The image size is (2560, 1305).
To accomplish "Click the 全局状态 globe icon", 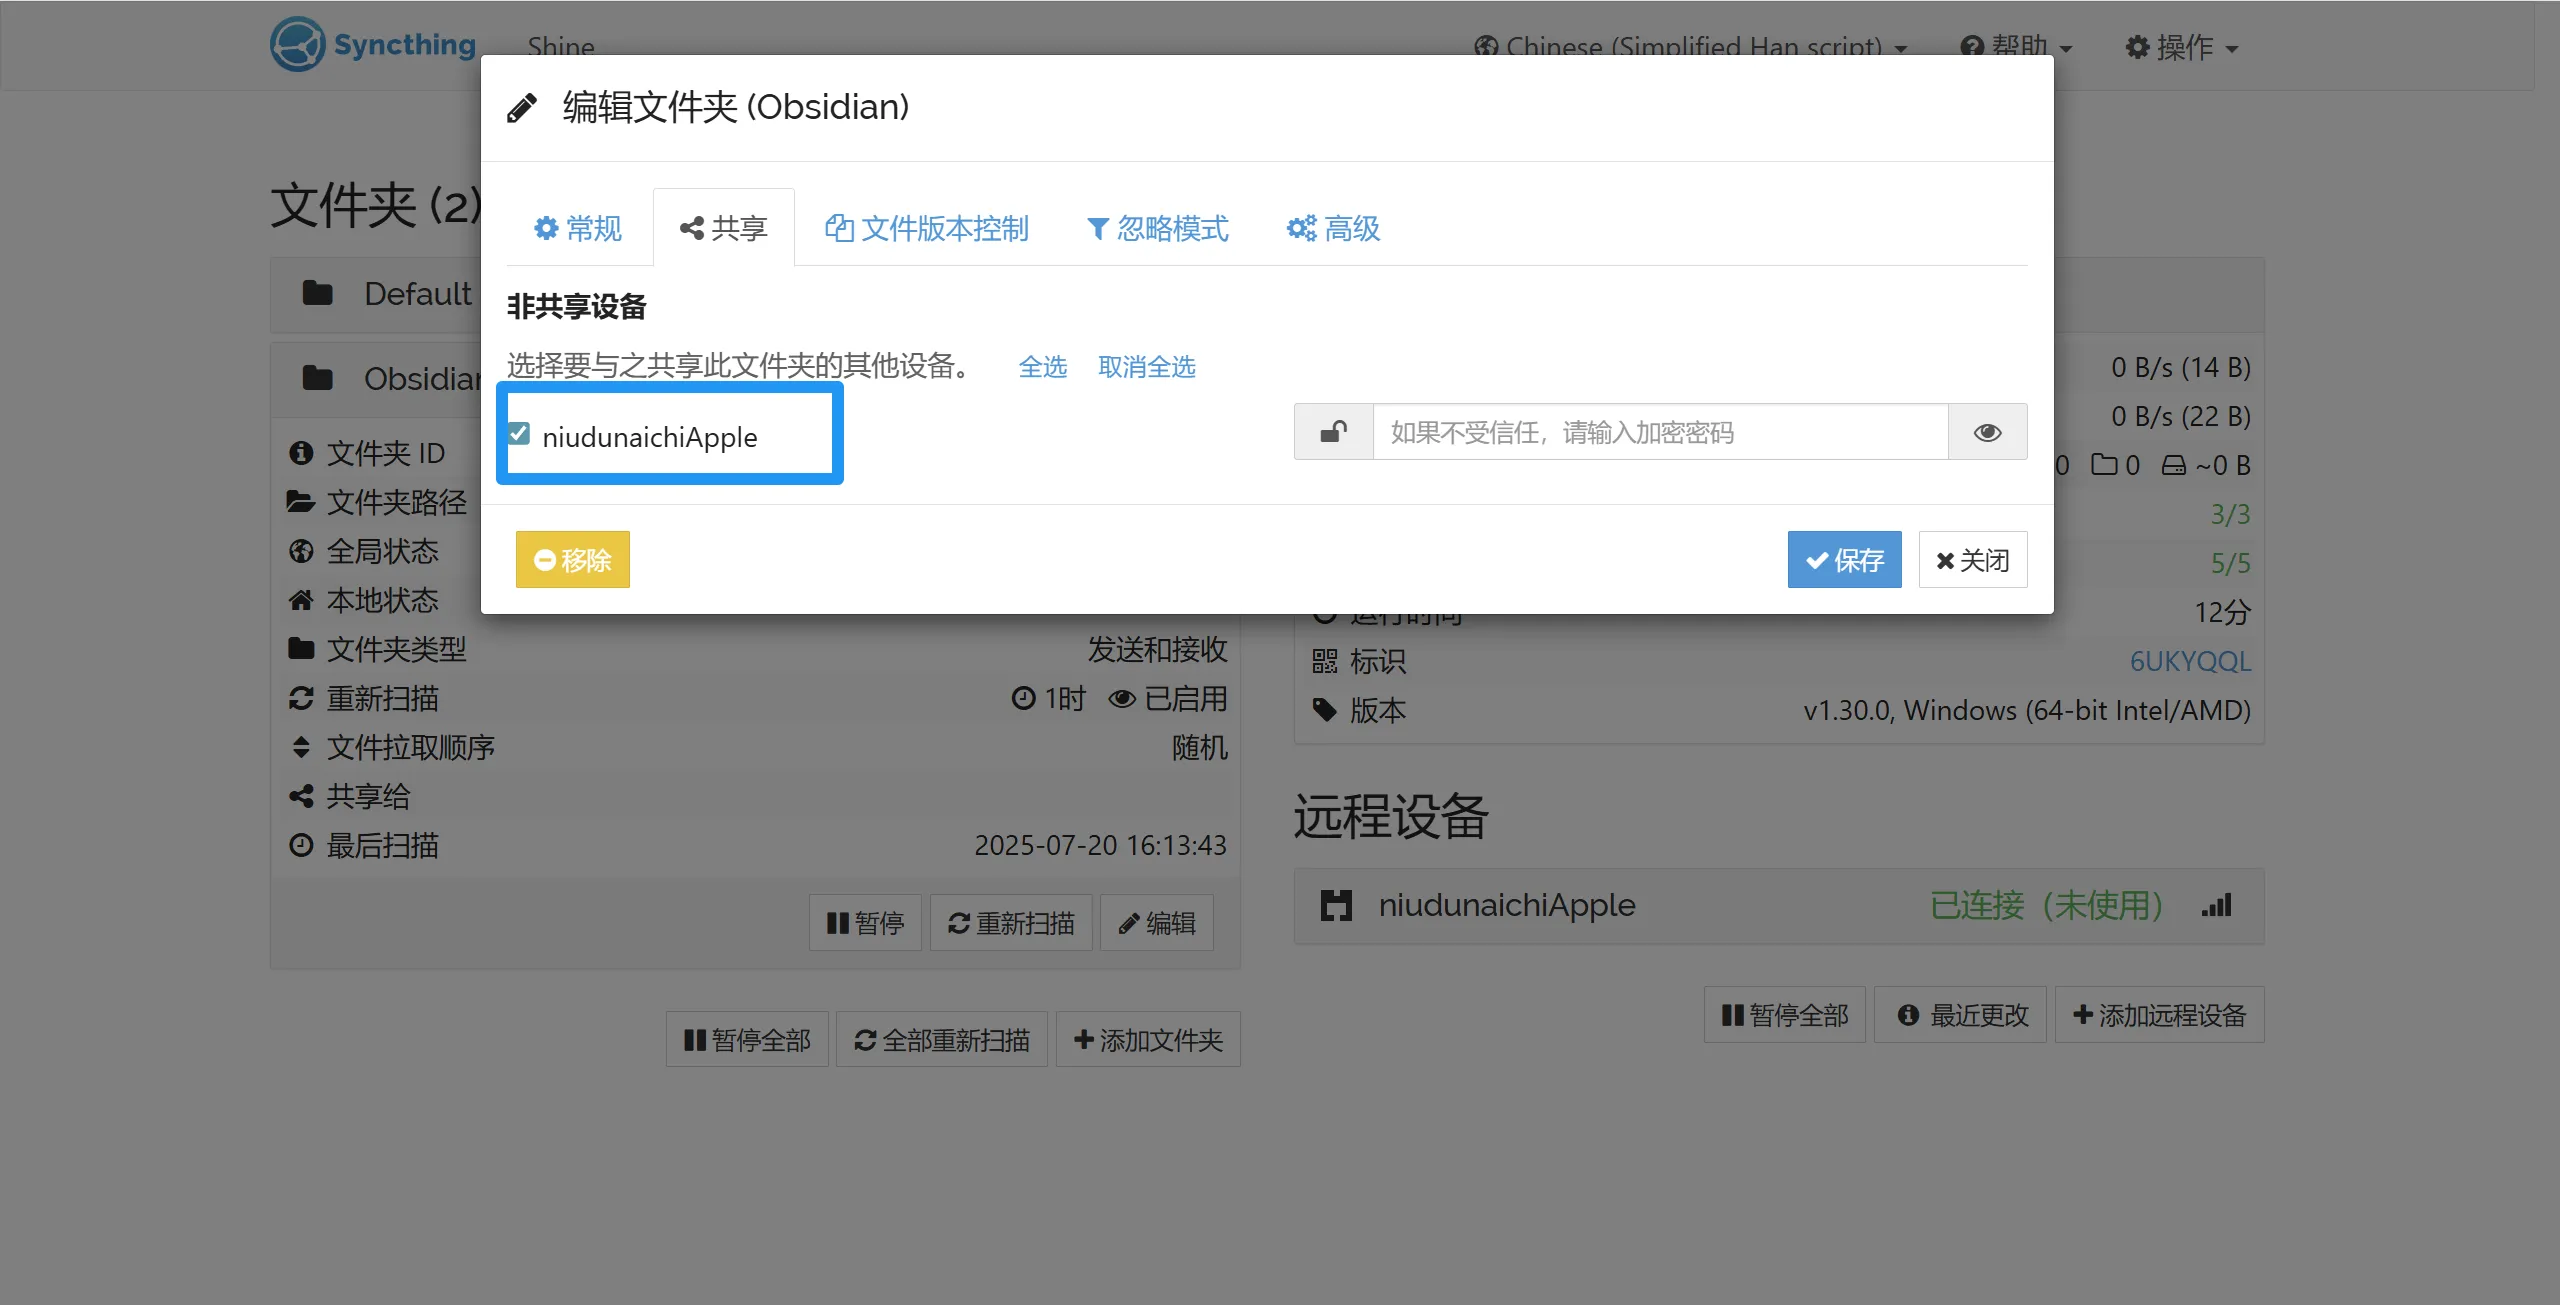I will [301, 551].
